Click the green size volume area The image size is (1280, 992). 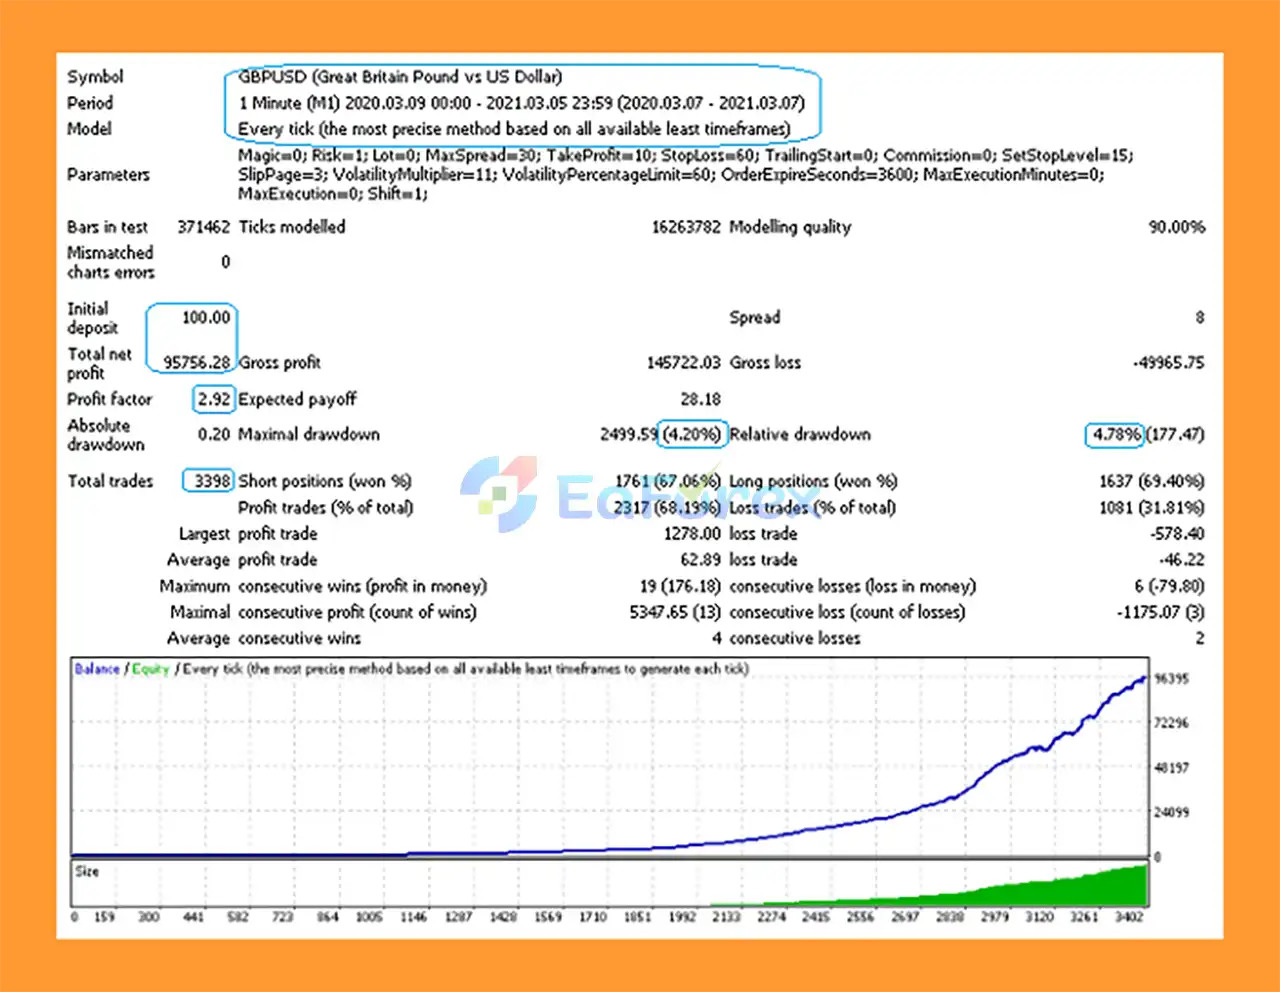point(1080,890)
